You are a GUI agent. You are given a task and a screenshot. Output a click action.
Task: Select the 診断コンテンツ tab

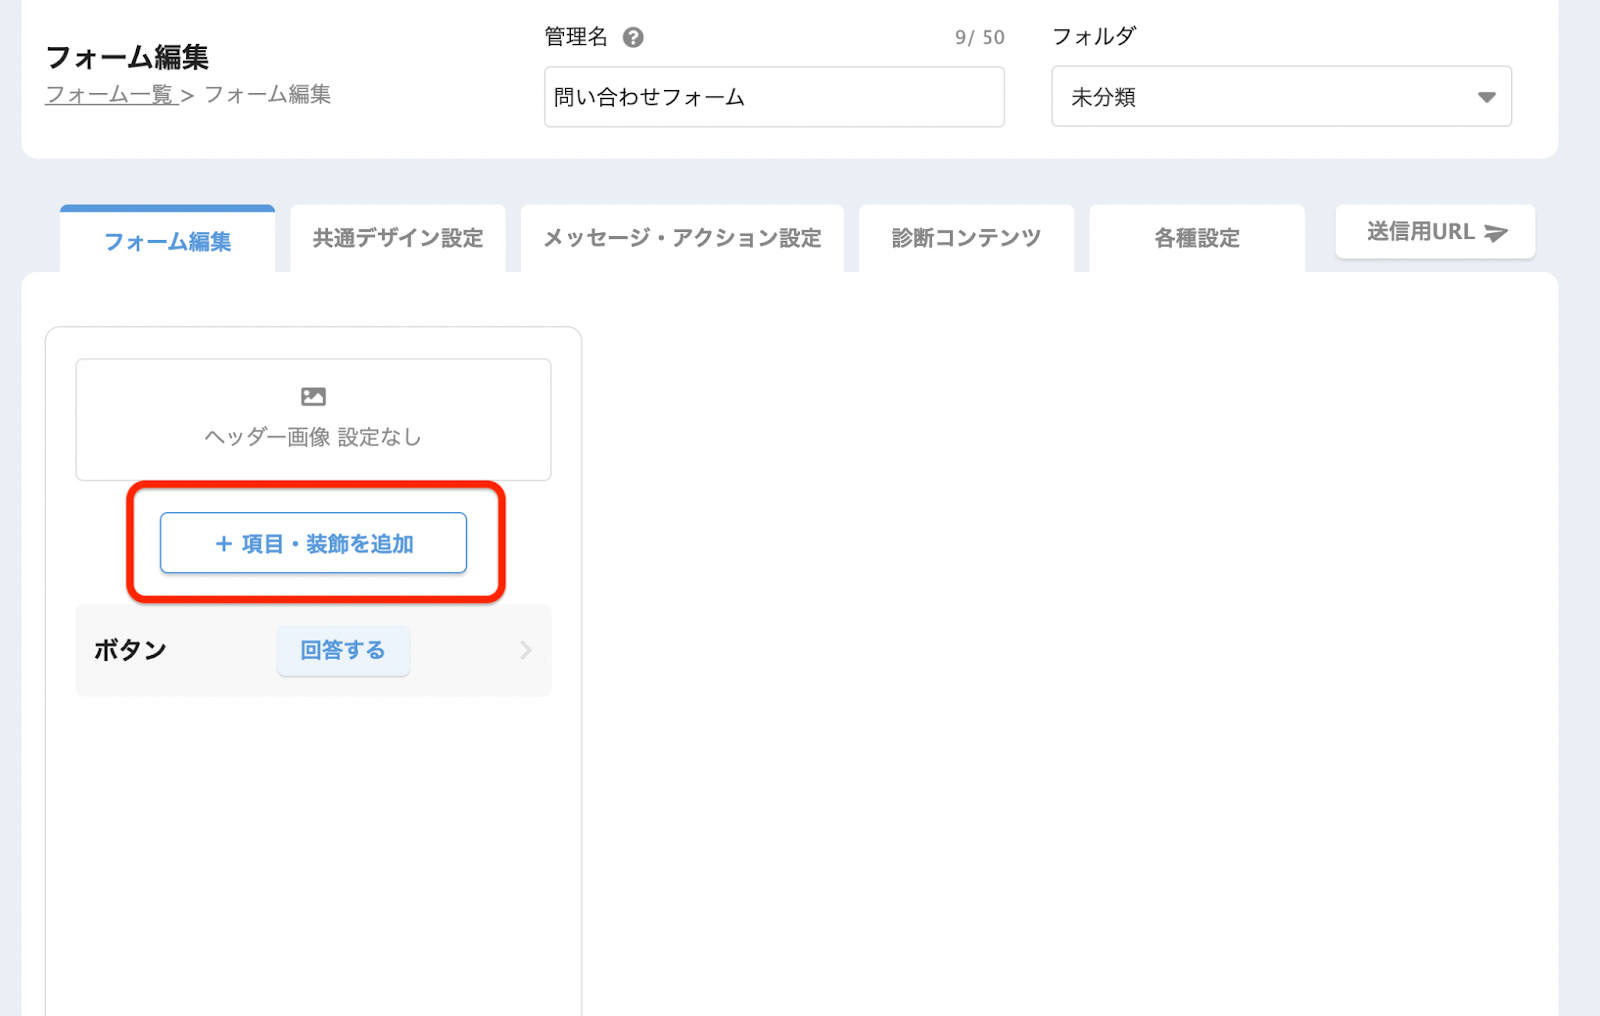(966, 239)
